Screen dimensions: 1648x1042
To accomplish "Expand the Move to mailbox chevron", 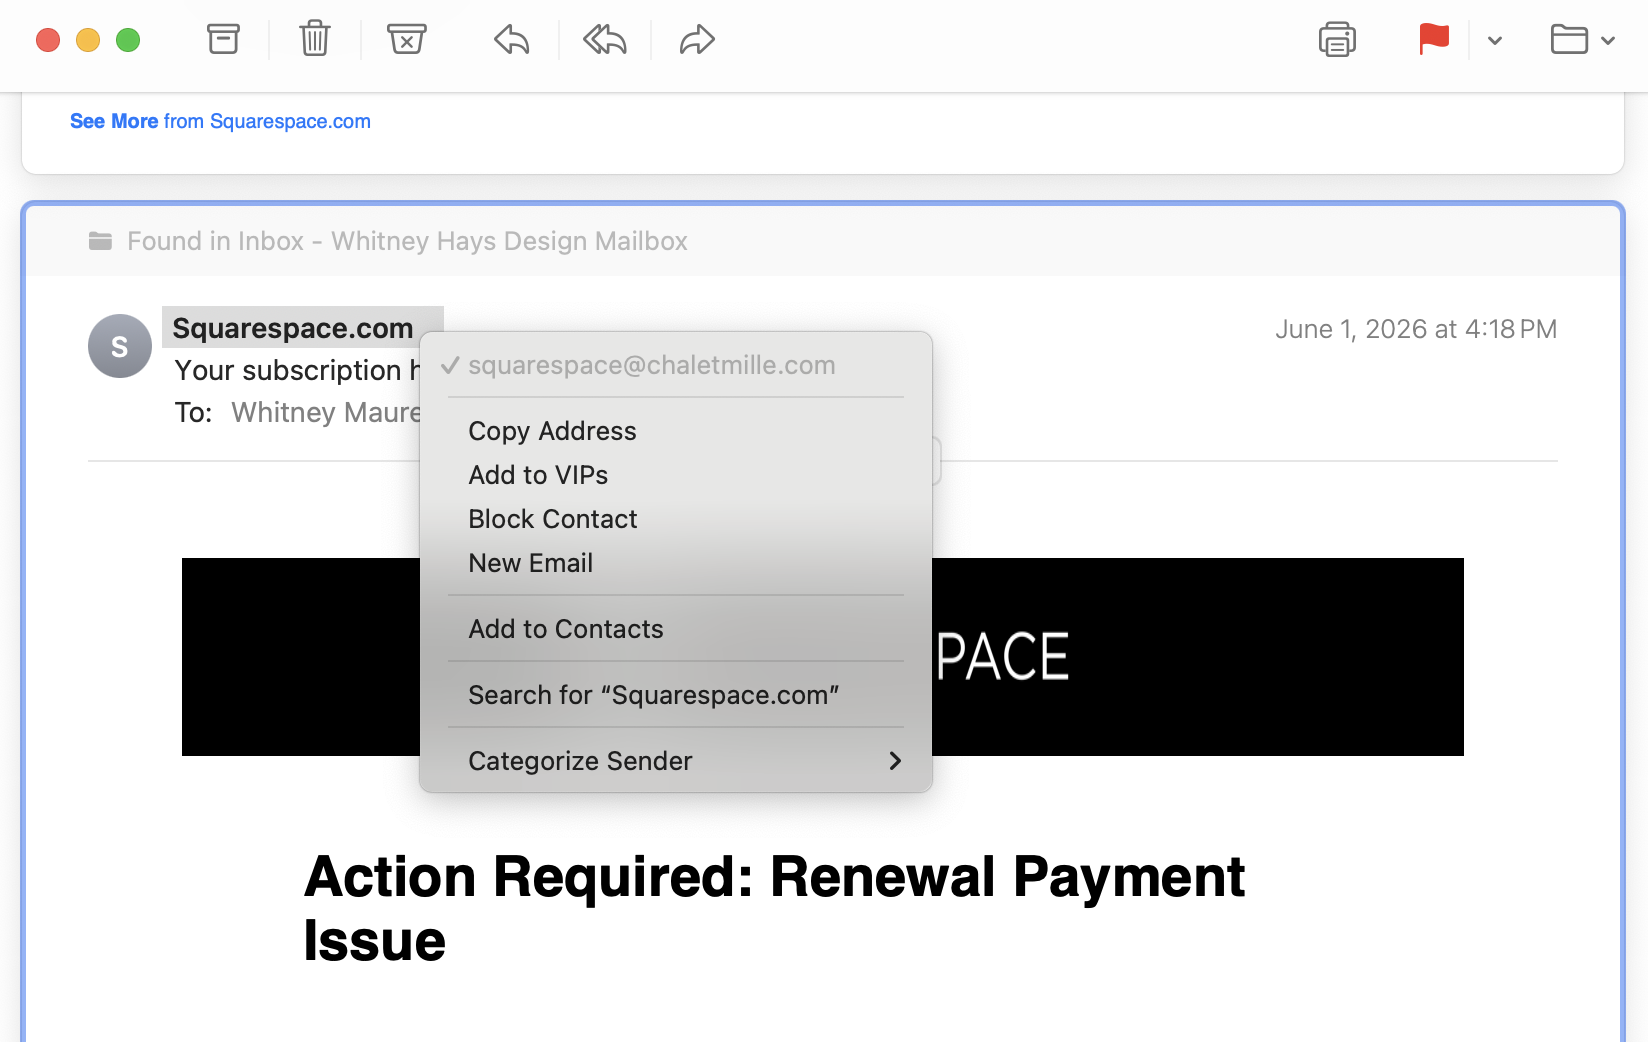I will pos(1608,41).
